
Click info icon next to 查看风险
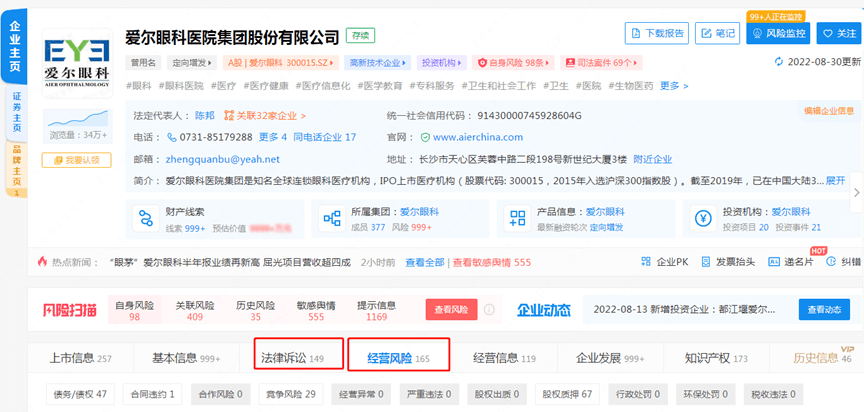click(489, 310)
